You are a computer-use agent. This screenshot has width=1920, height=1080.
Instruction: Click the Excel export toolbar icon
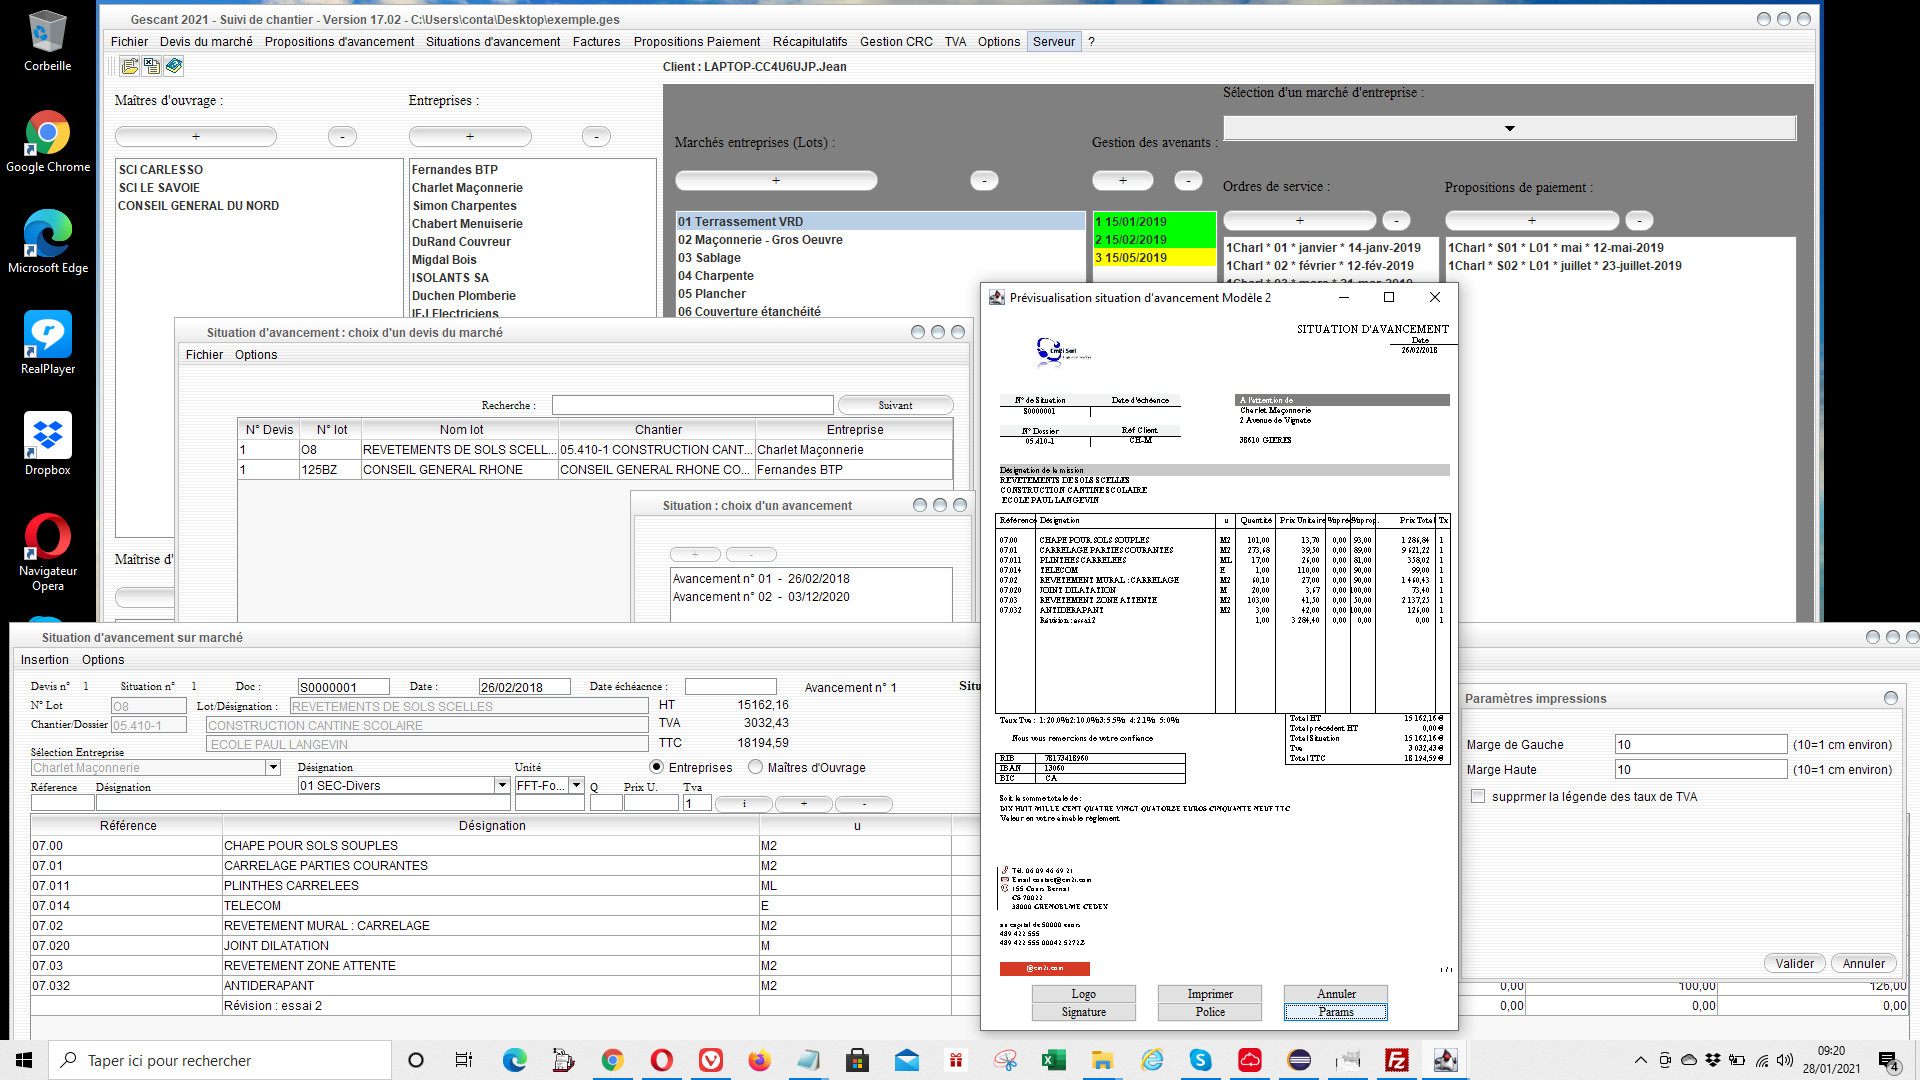coord(152,66)
